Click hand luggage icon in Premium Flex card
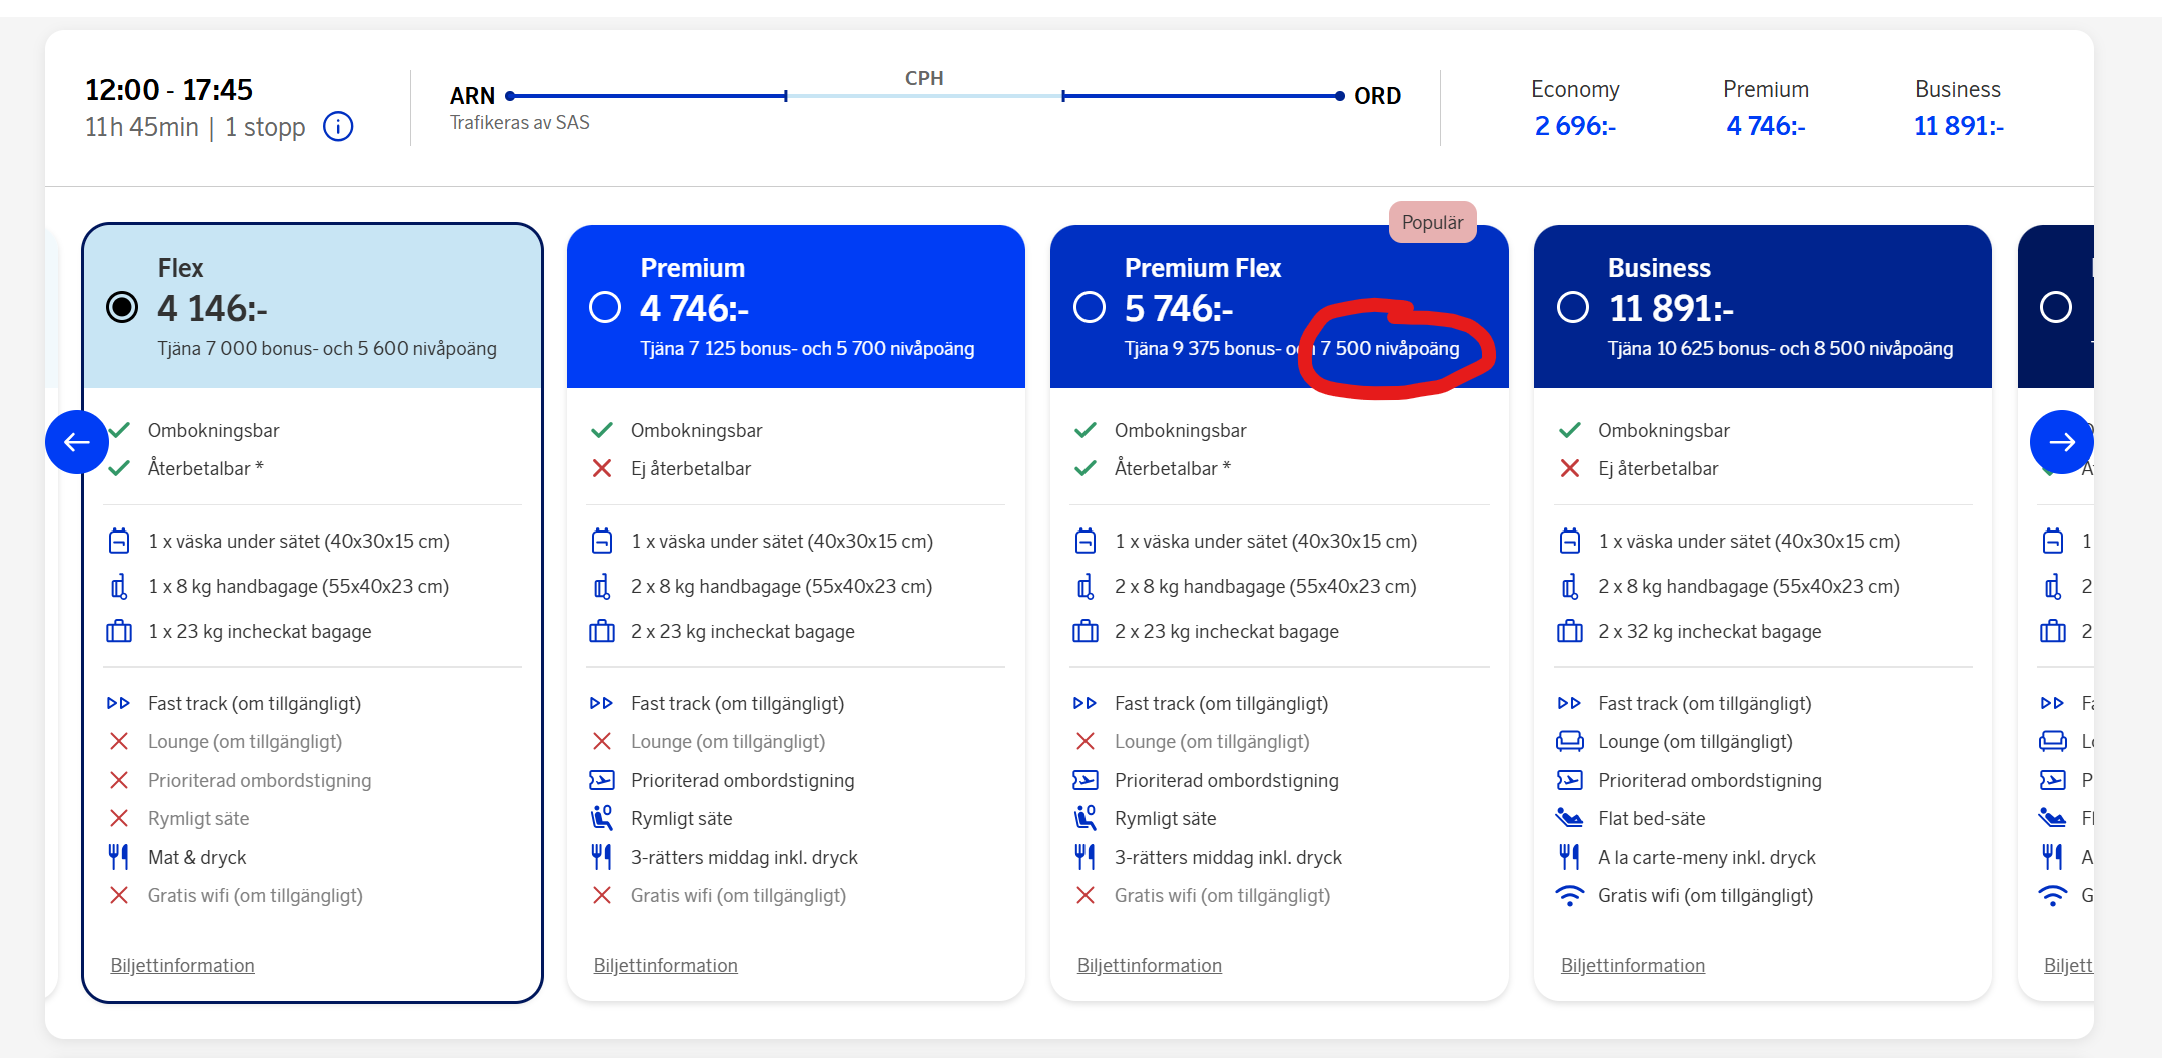The height and width of the screenshot is (1058, 2162). tap(1086, 586)
